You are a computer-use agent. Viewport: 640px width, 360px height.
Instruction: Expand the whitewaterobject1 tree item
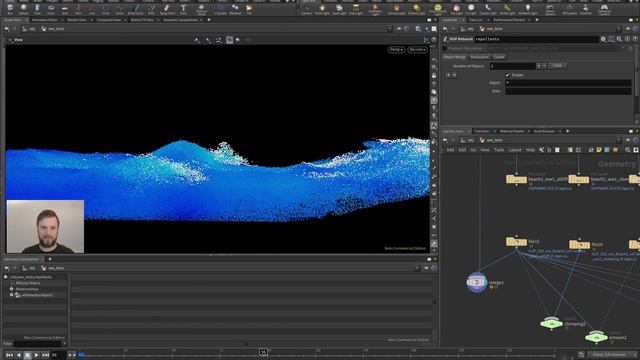pyautogui.click(x=11, y=295)
